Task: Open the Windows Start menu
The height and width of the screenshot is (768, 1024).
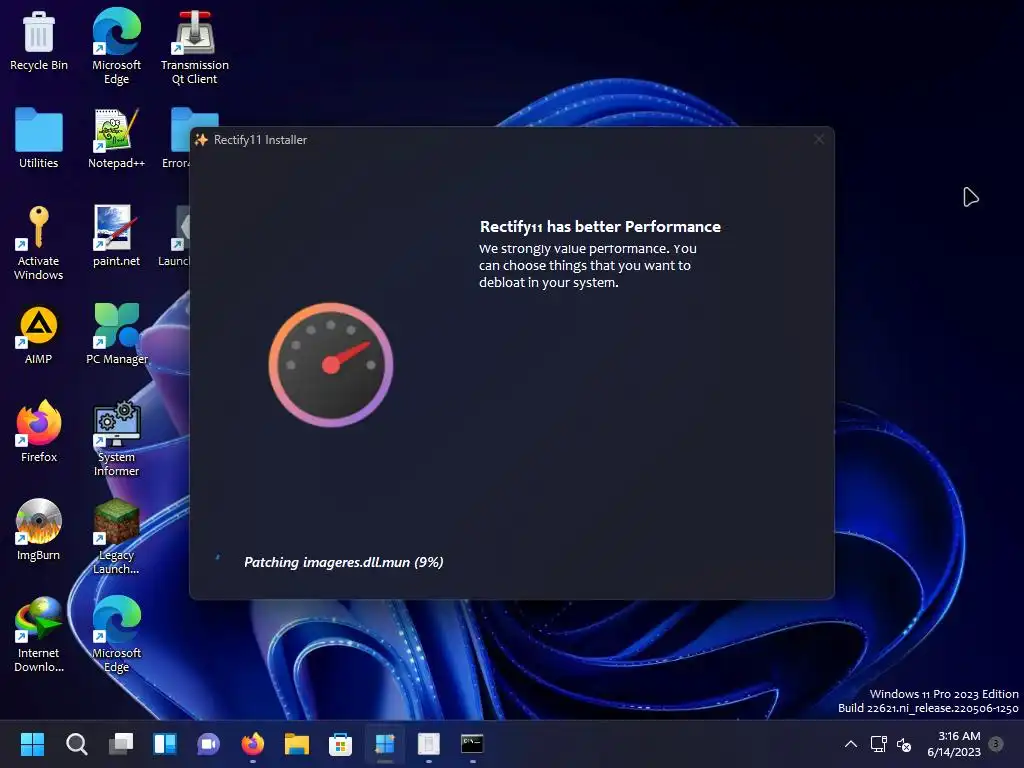Action: (32, 744)
